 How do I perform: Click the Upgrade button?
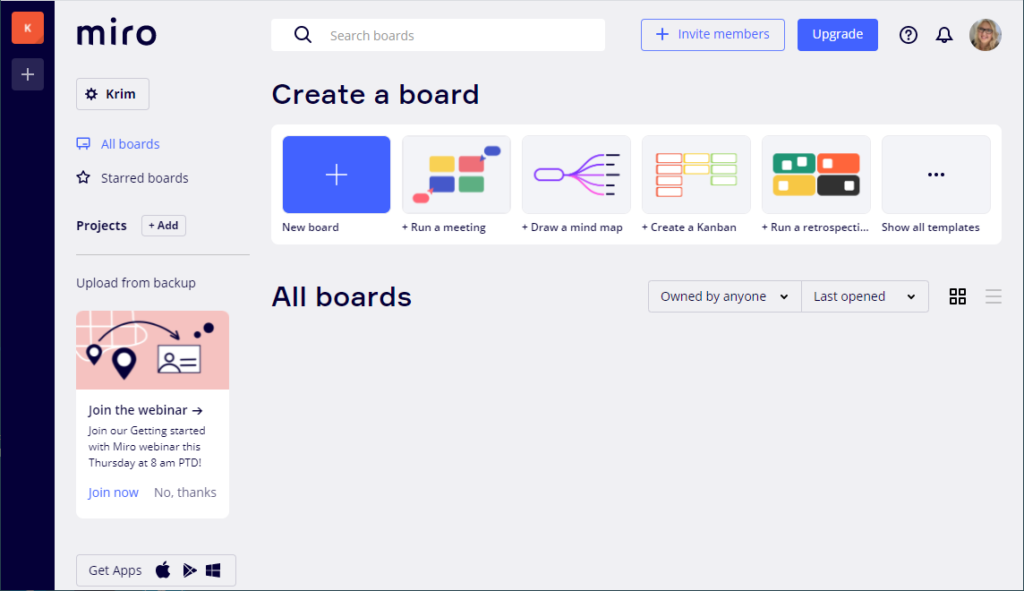(837, 35)
